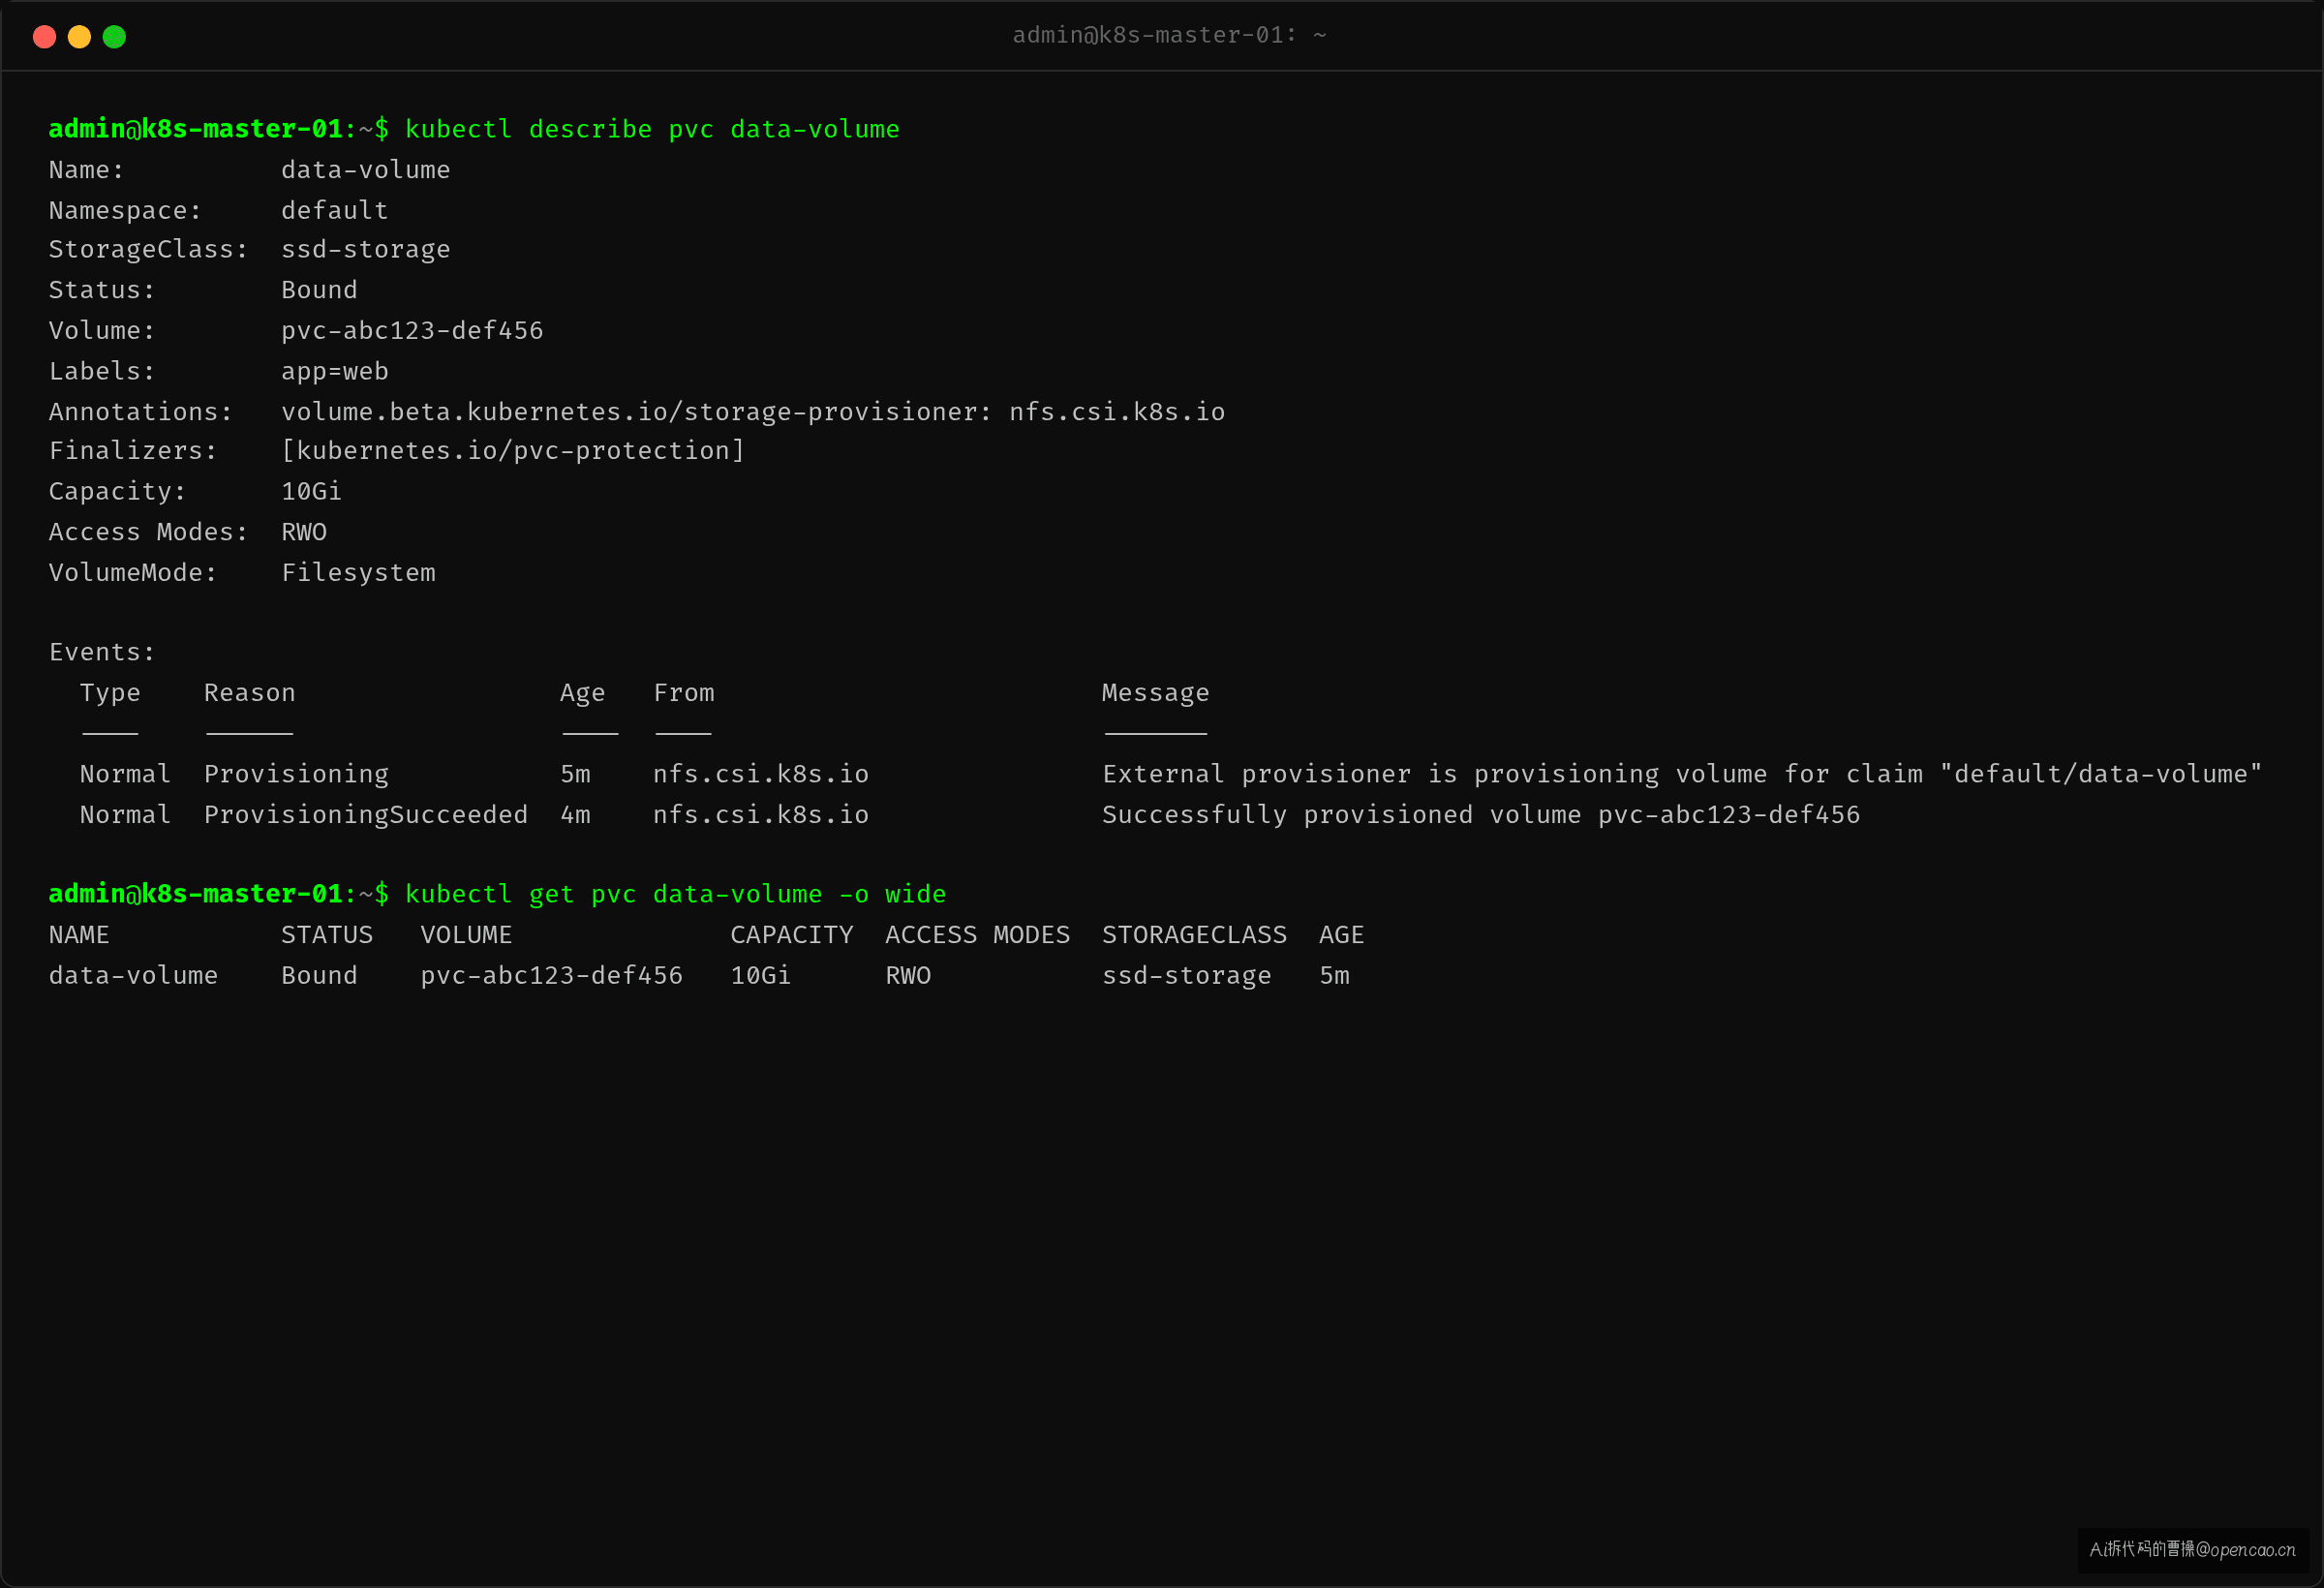Screen dimensions: 2324x1588
Task: Click the 'From' column header in Events
Action: (x=683, y=693)
